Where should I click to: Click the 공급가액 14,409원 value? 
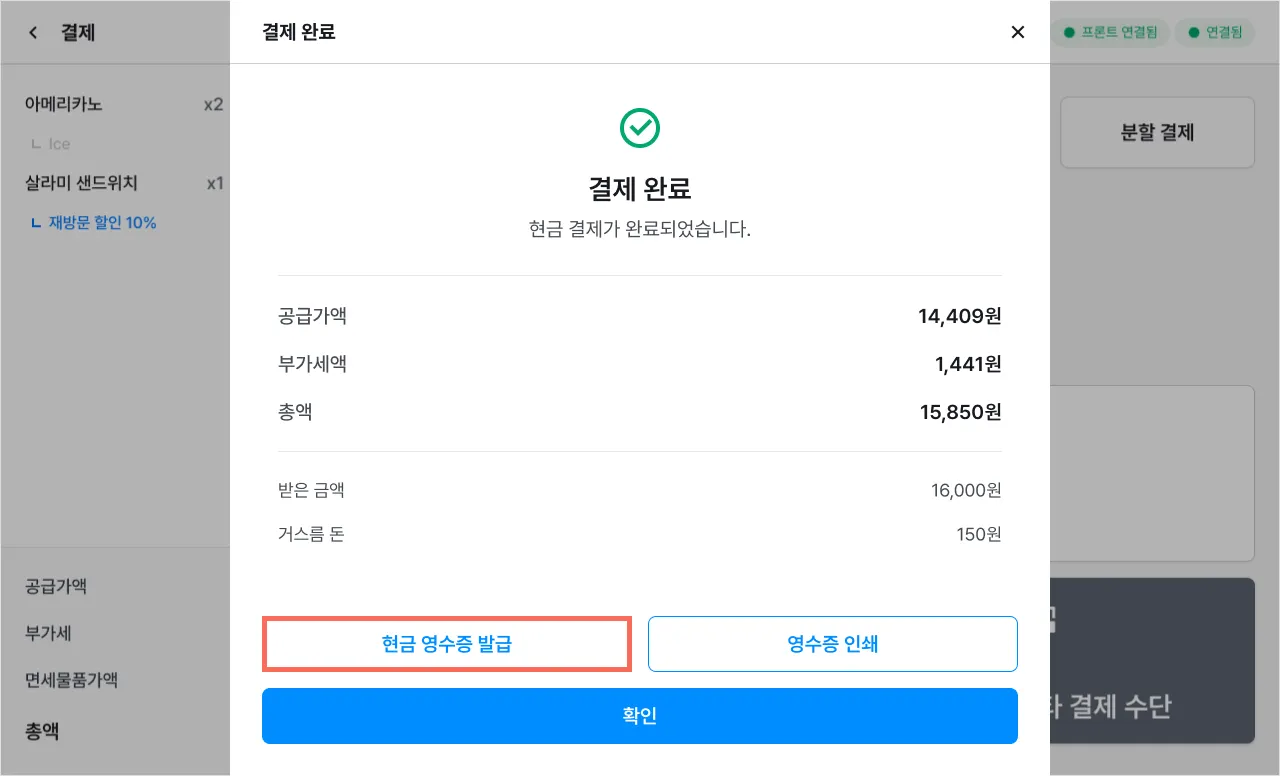[959, 317]
